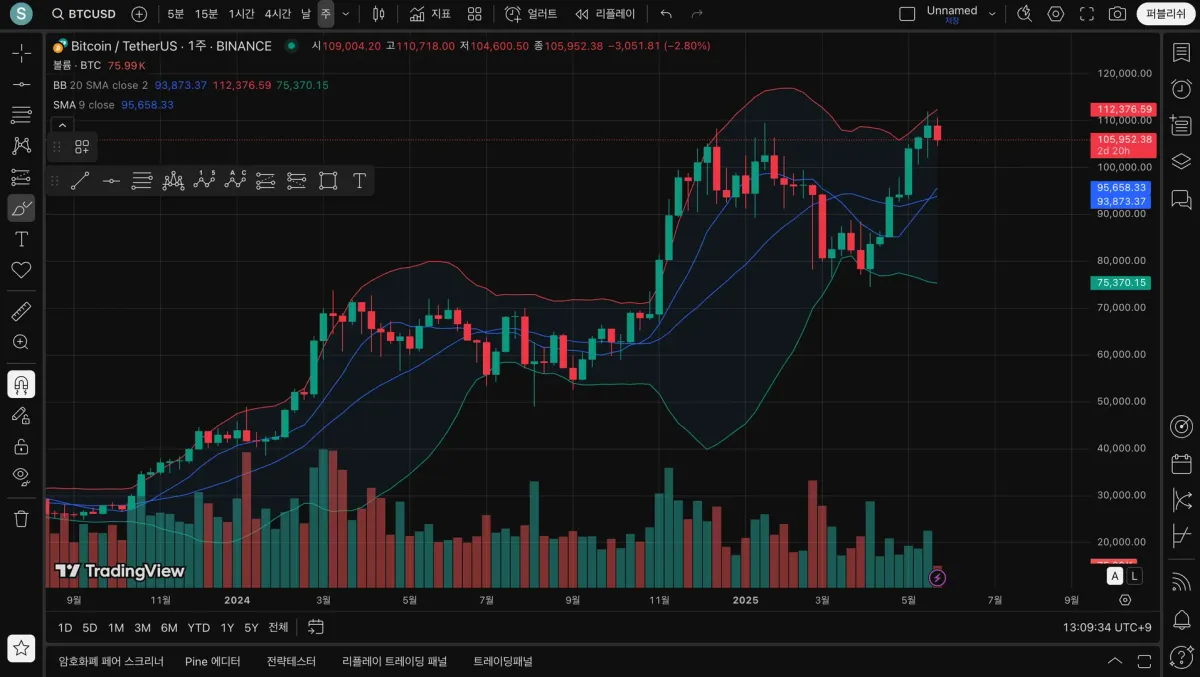Take a chart snapshot with the camera icon
Image resolution: width=1200 pixels, height=677 pixels.
click(1117, 14)
